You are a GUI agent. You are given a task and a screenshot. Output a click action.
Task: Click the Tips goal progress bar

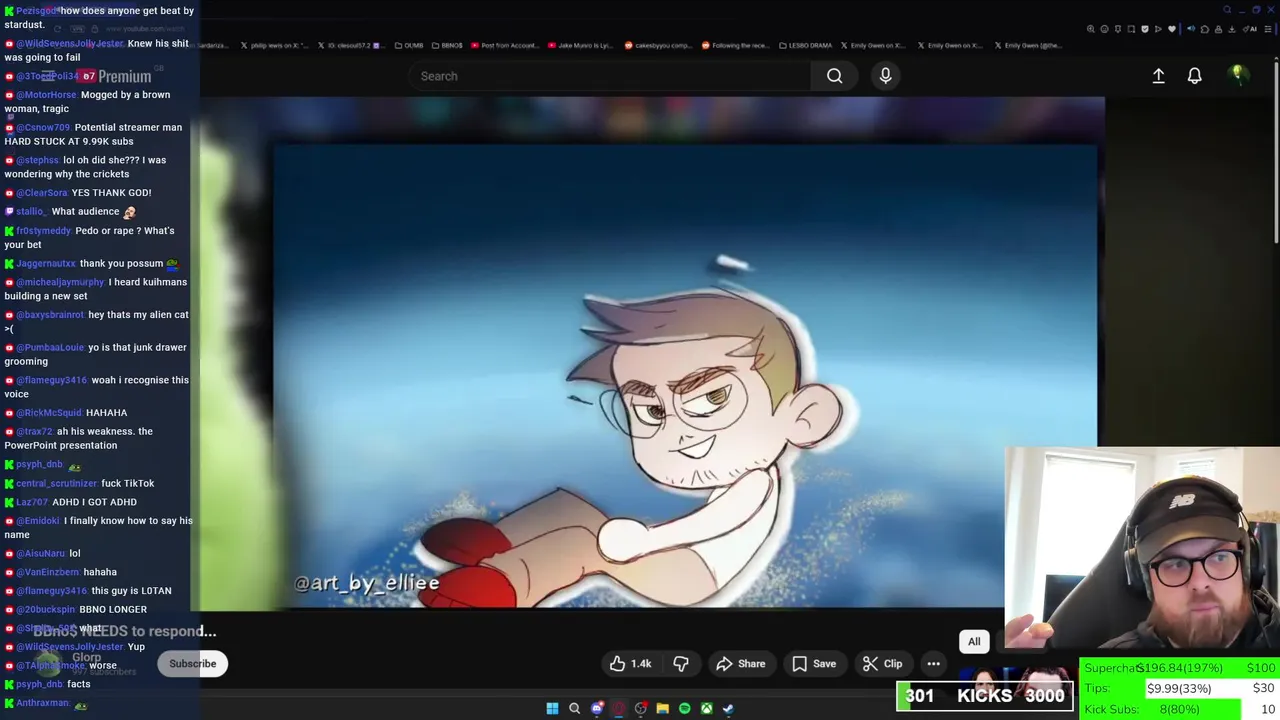click(1179, 688)
